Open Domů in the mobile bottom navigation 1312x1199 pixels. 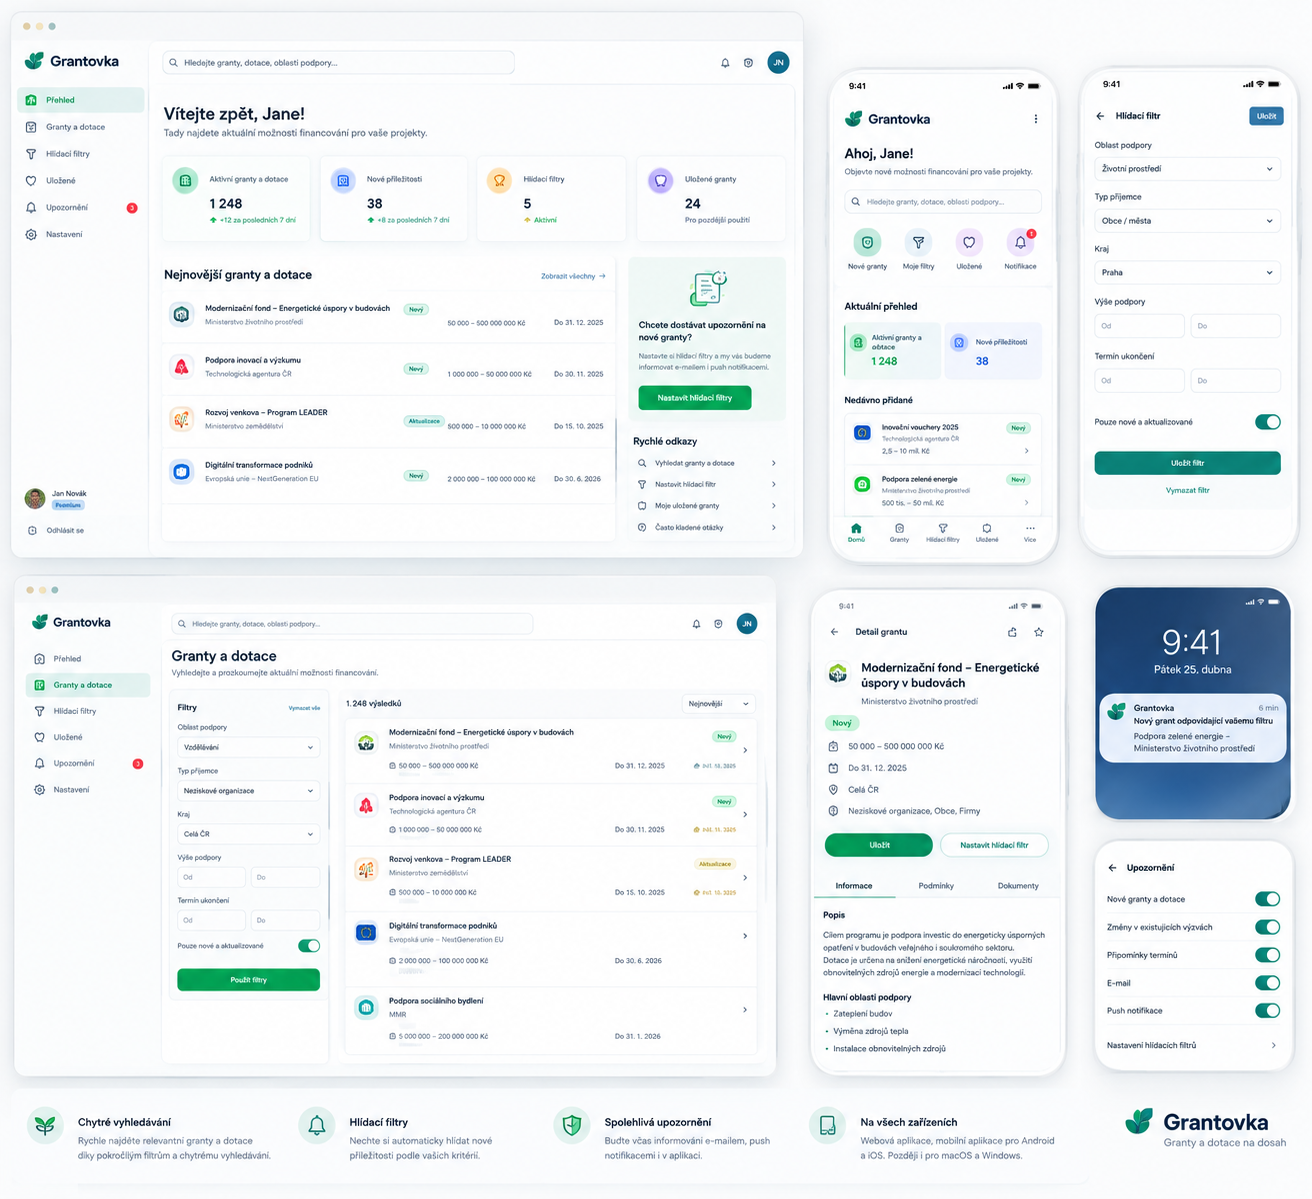[x=856, y=532]
